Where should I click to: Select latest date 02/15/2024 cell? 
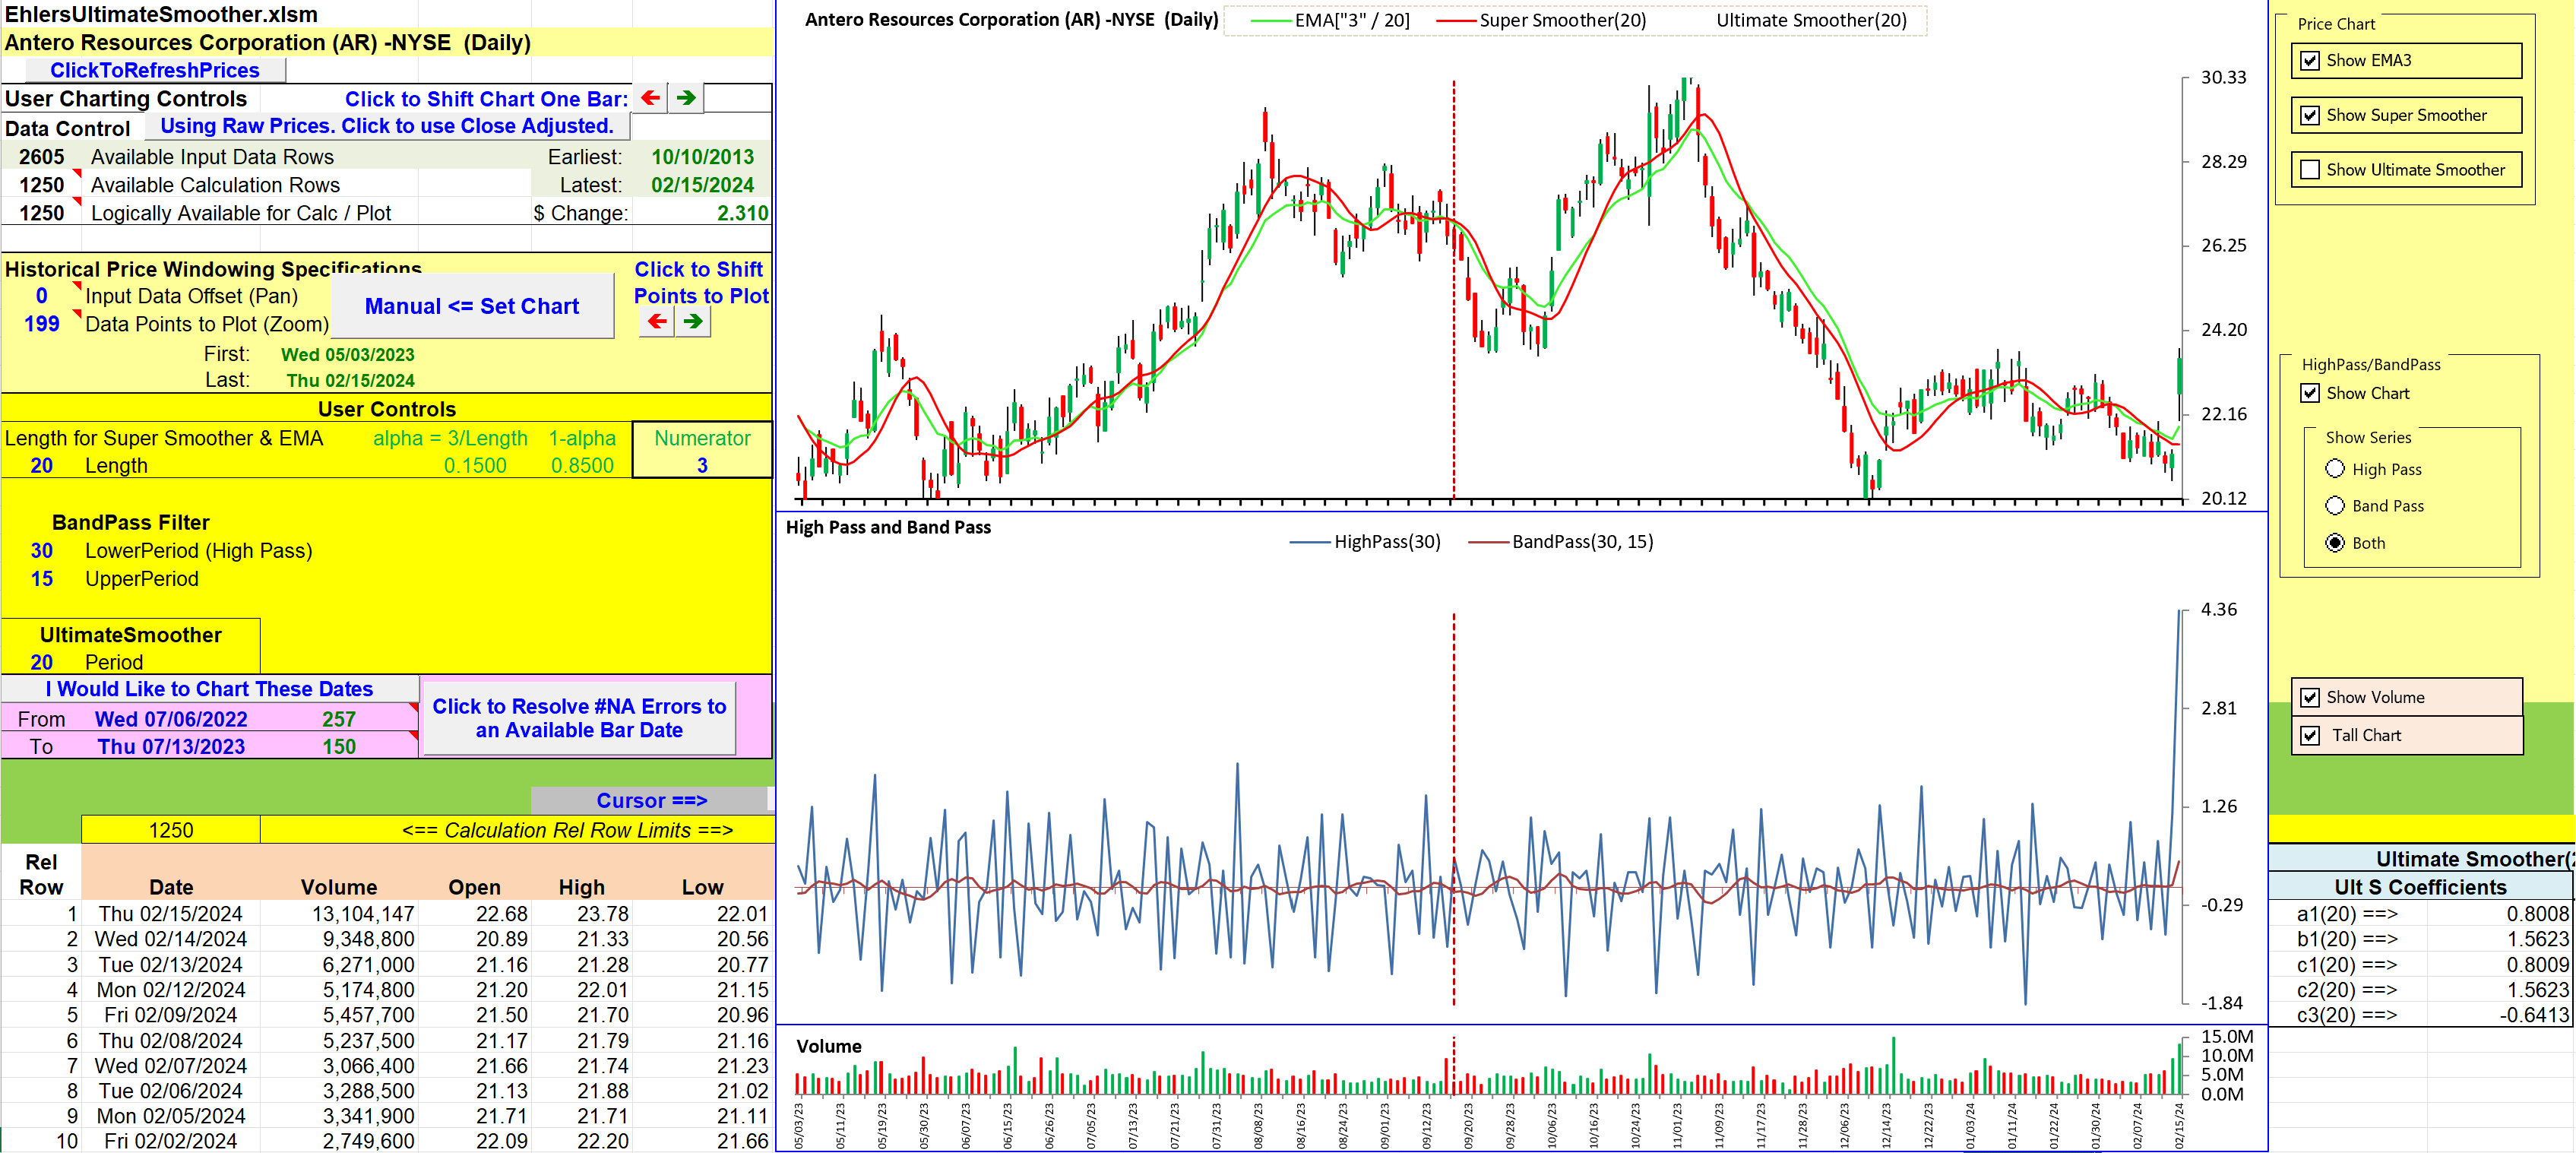(702, 185)
